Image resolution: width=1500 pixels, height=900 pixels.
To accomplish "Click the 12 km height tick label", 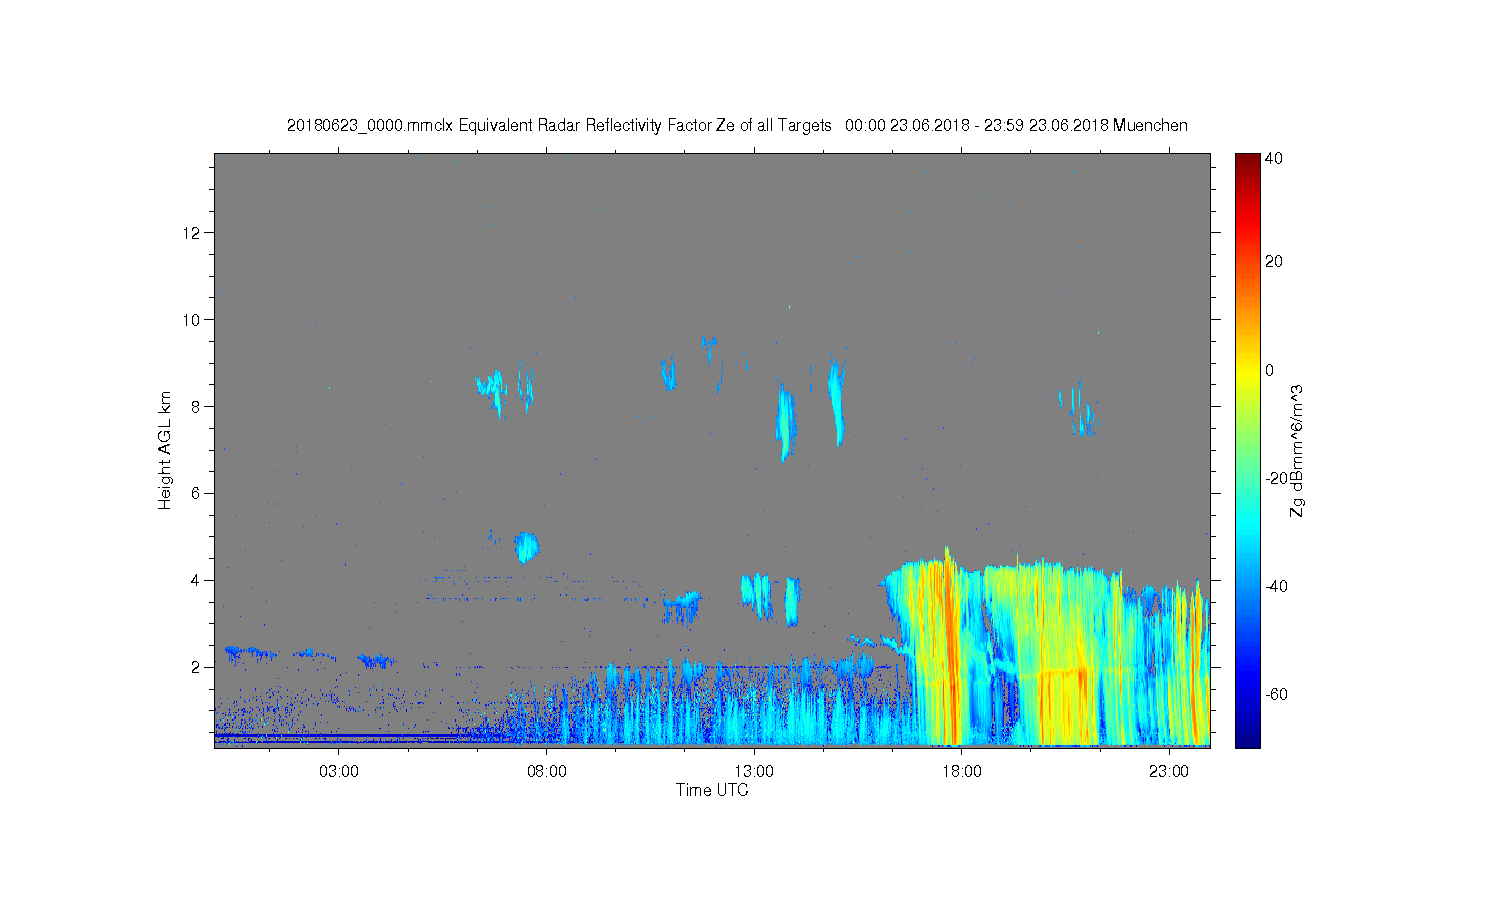I will coord(192,233).
